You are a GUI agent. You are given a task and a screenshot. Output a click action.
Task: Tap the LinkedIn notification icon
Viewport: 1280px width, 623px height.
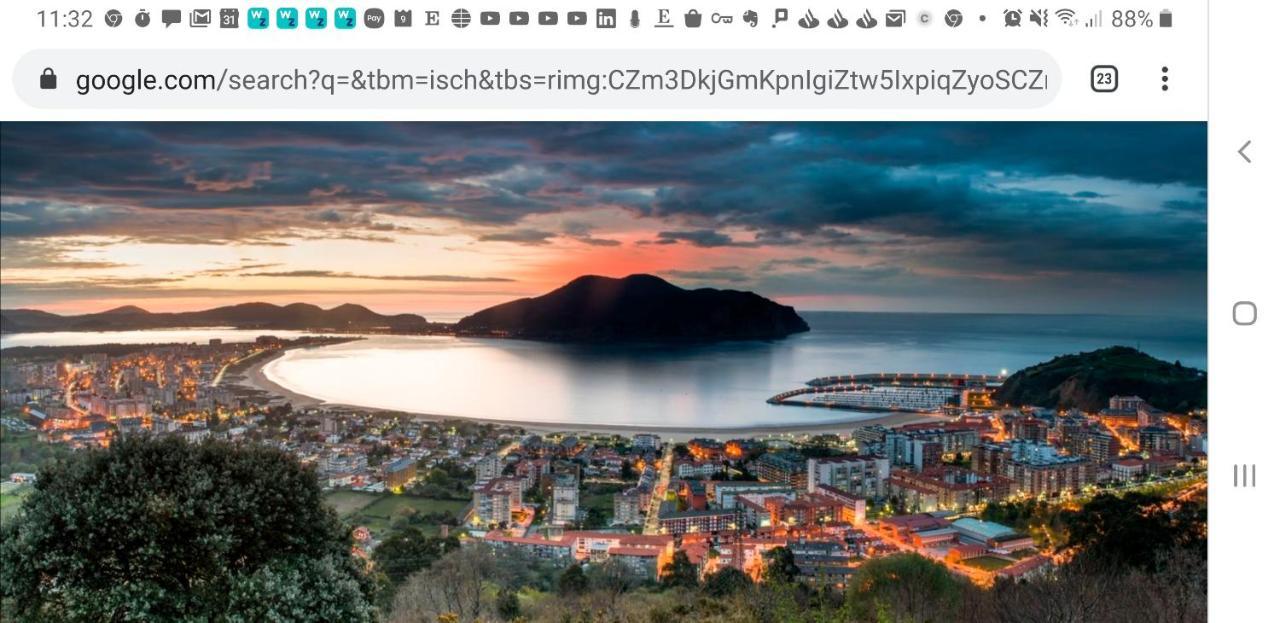pos(606,19)
